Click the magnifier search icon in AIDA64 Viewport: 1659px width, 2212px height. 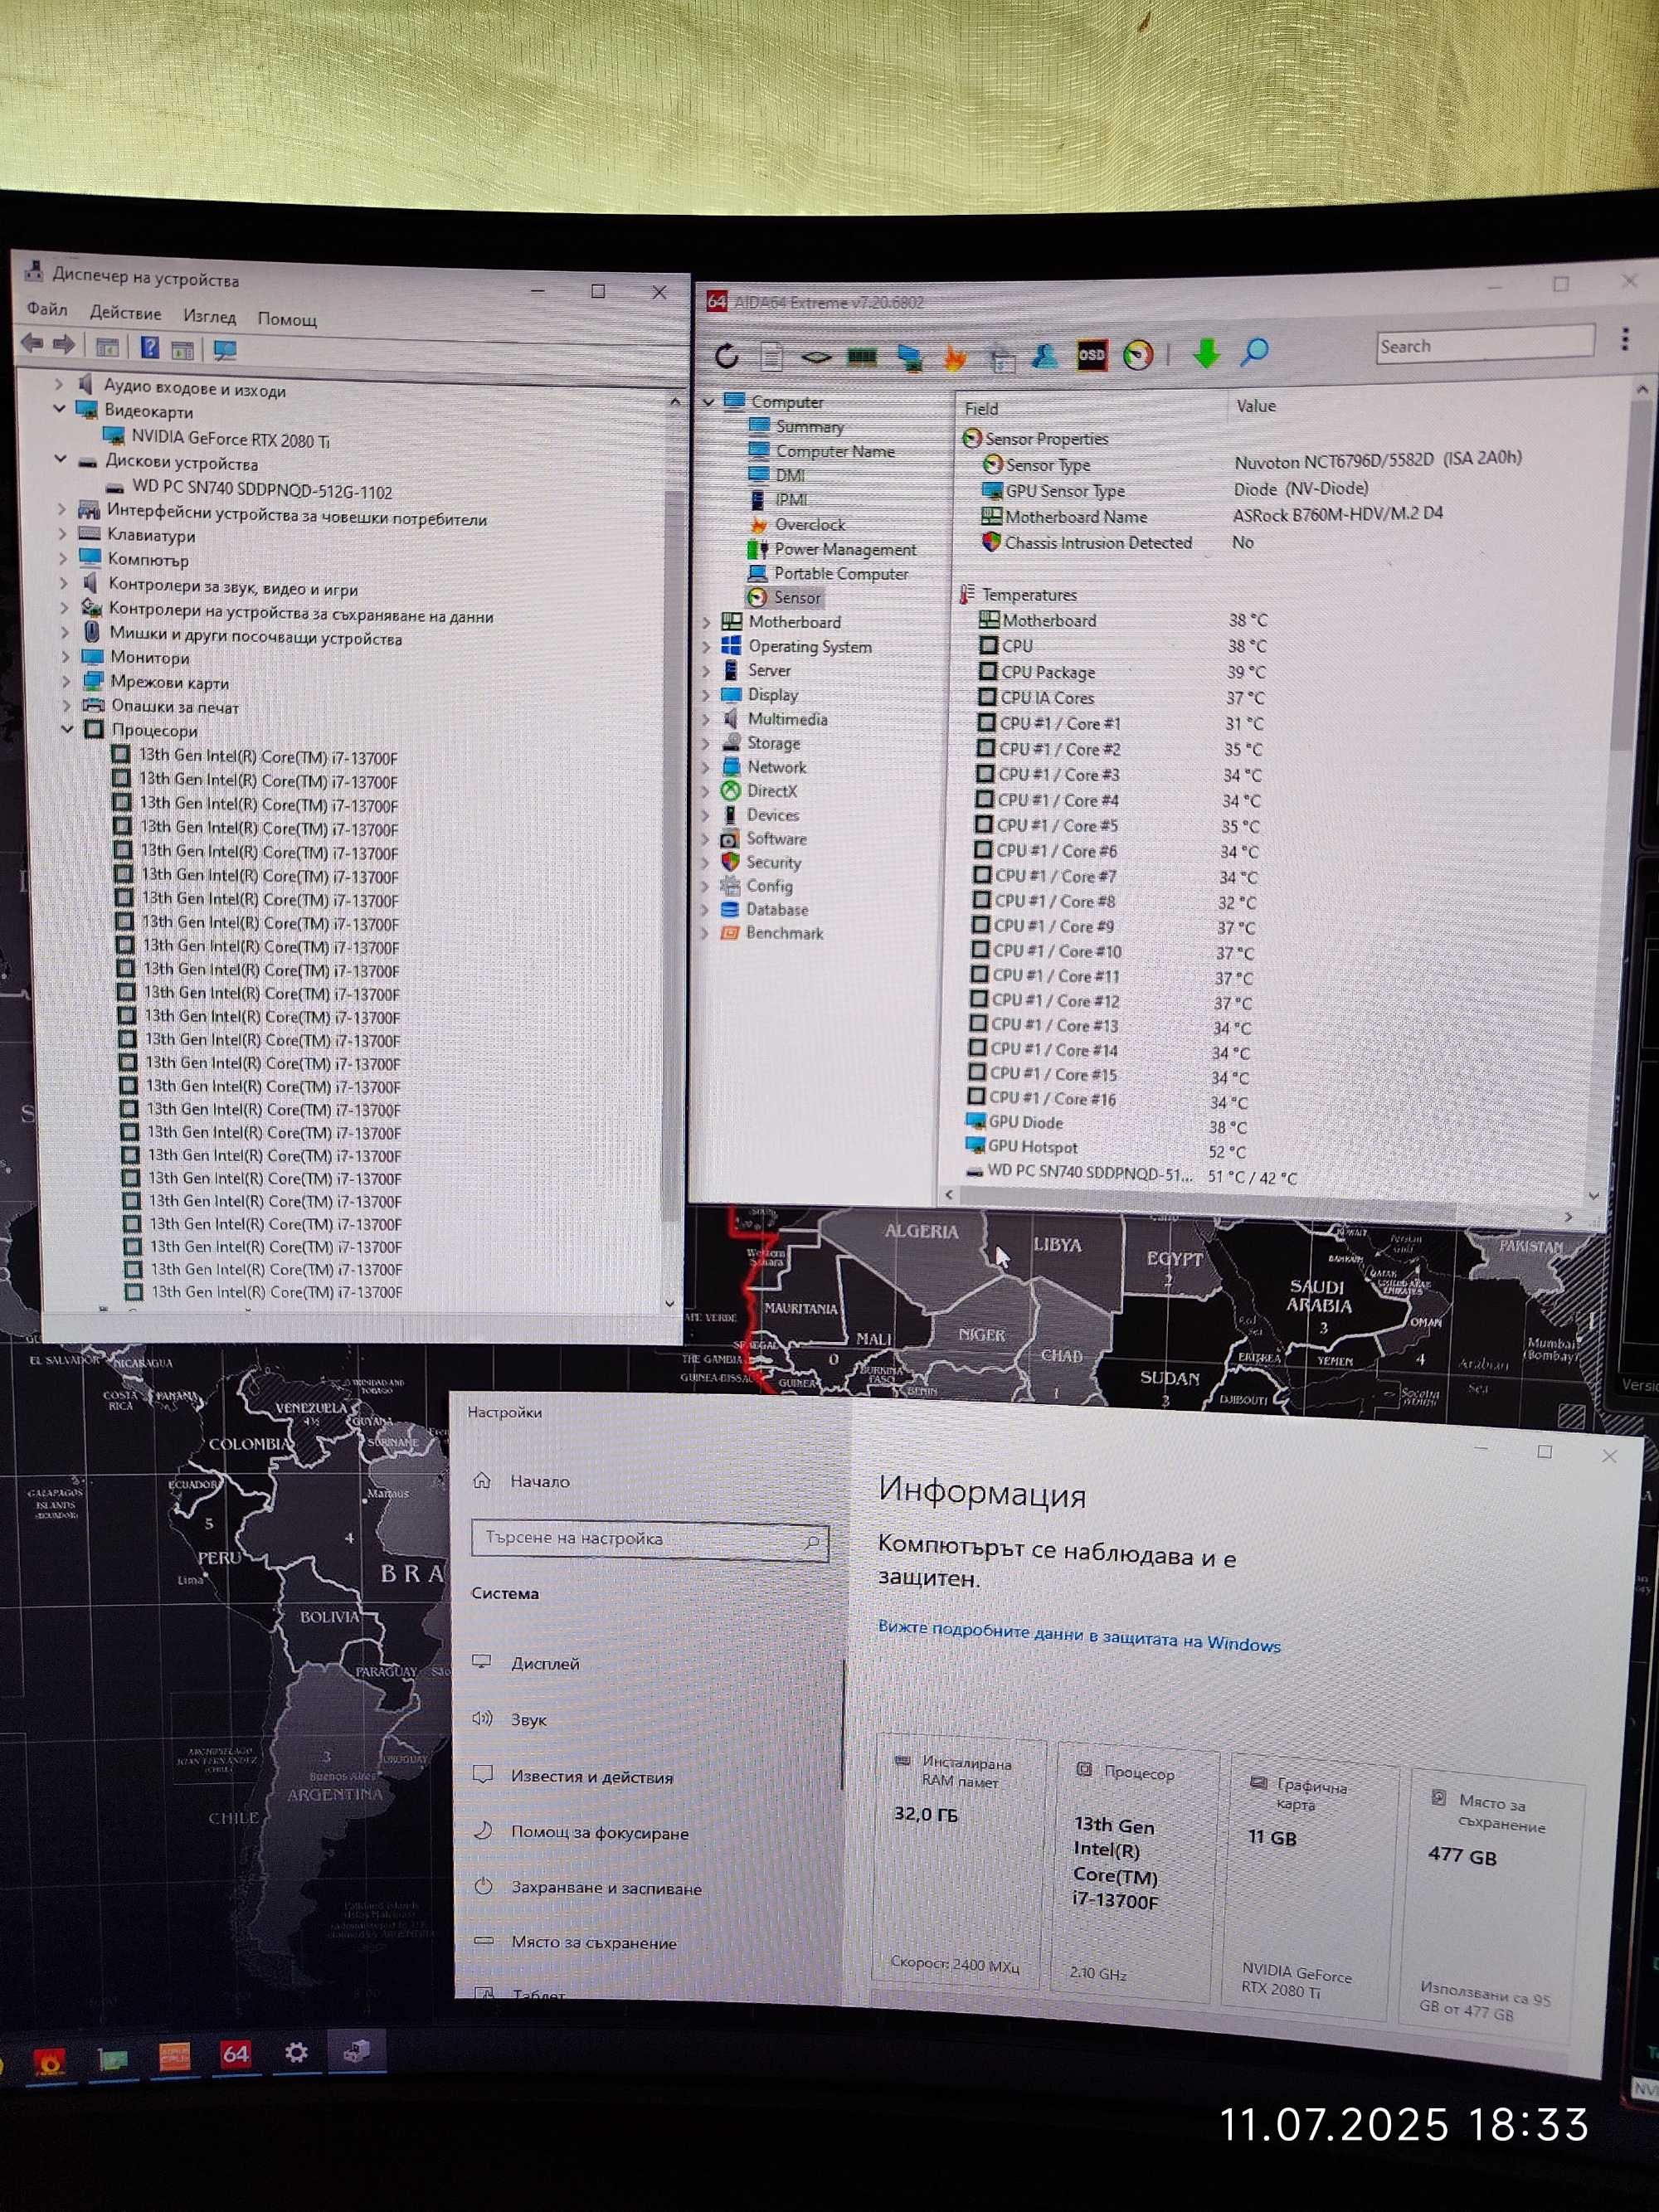tap(1254, 351)
